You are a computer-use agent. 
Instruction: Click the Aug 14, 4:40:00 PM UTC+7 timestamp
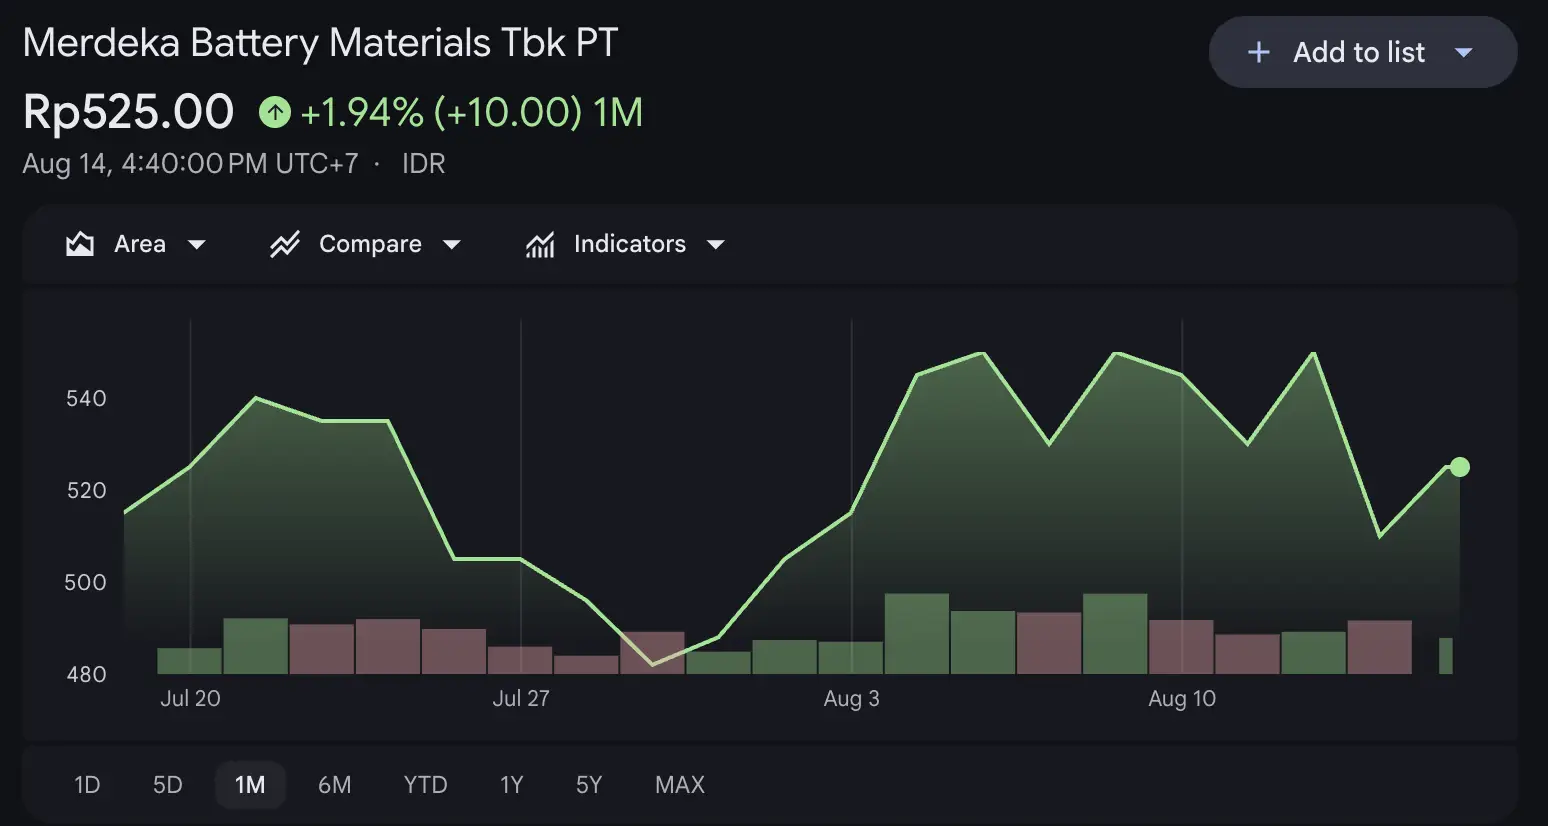pos(190,164)
